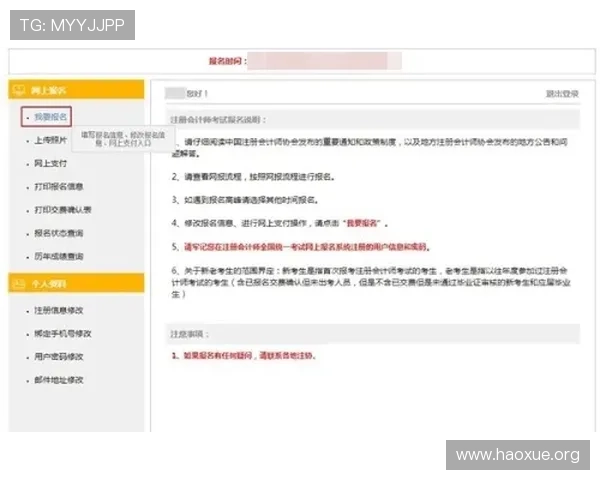Go to 网上支付 in sidebar
The width and height of the screenshot is (600, 480).
[50, 163]
